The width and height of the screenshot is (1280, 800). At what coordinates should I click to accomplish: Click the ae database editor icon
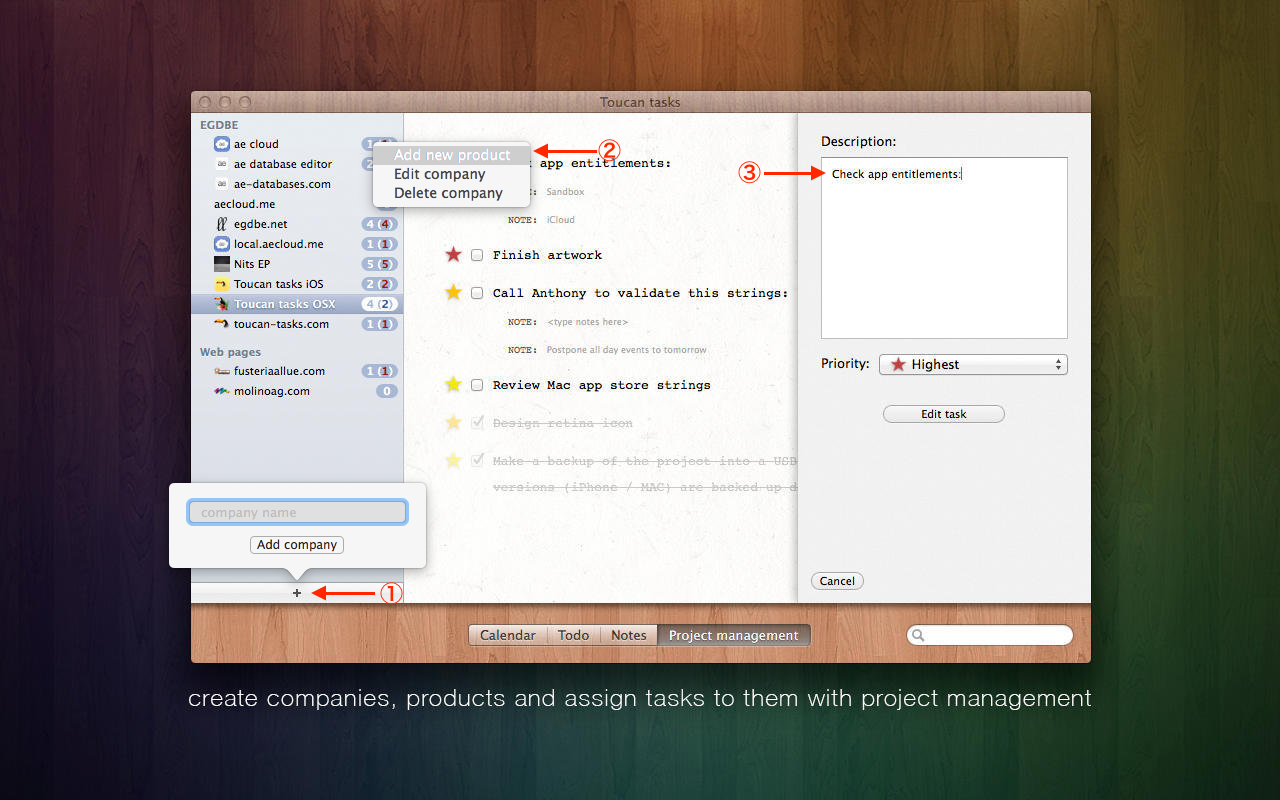point(222,164)
